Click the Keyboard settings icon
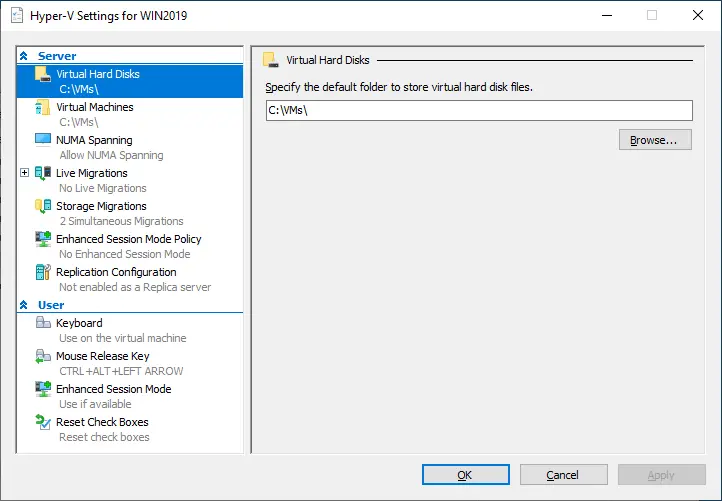Image resolution: width=722 pixels, height=501 pixels. coord(43,322)
